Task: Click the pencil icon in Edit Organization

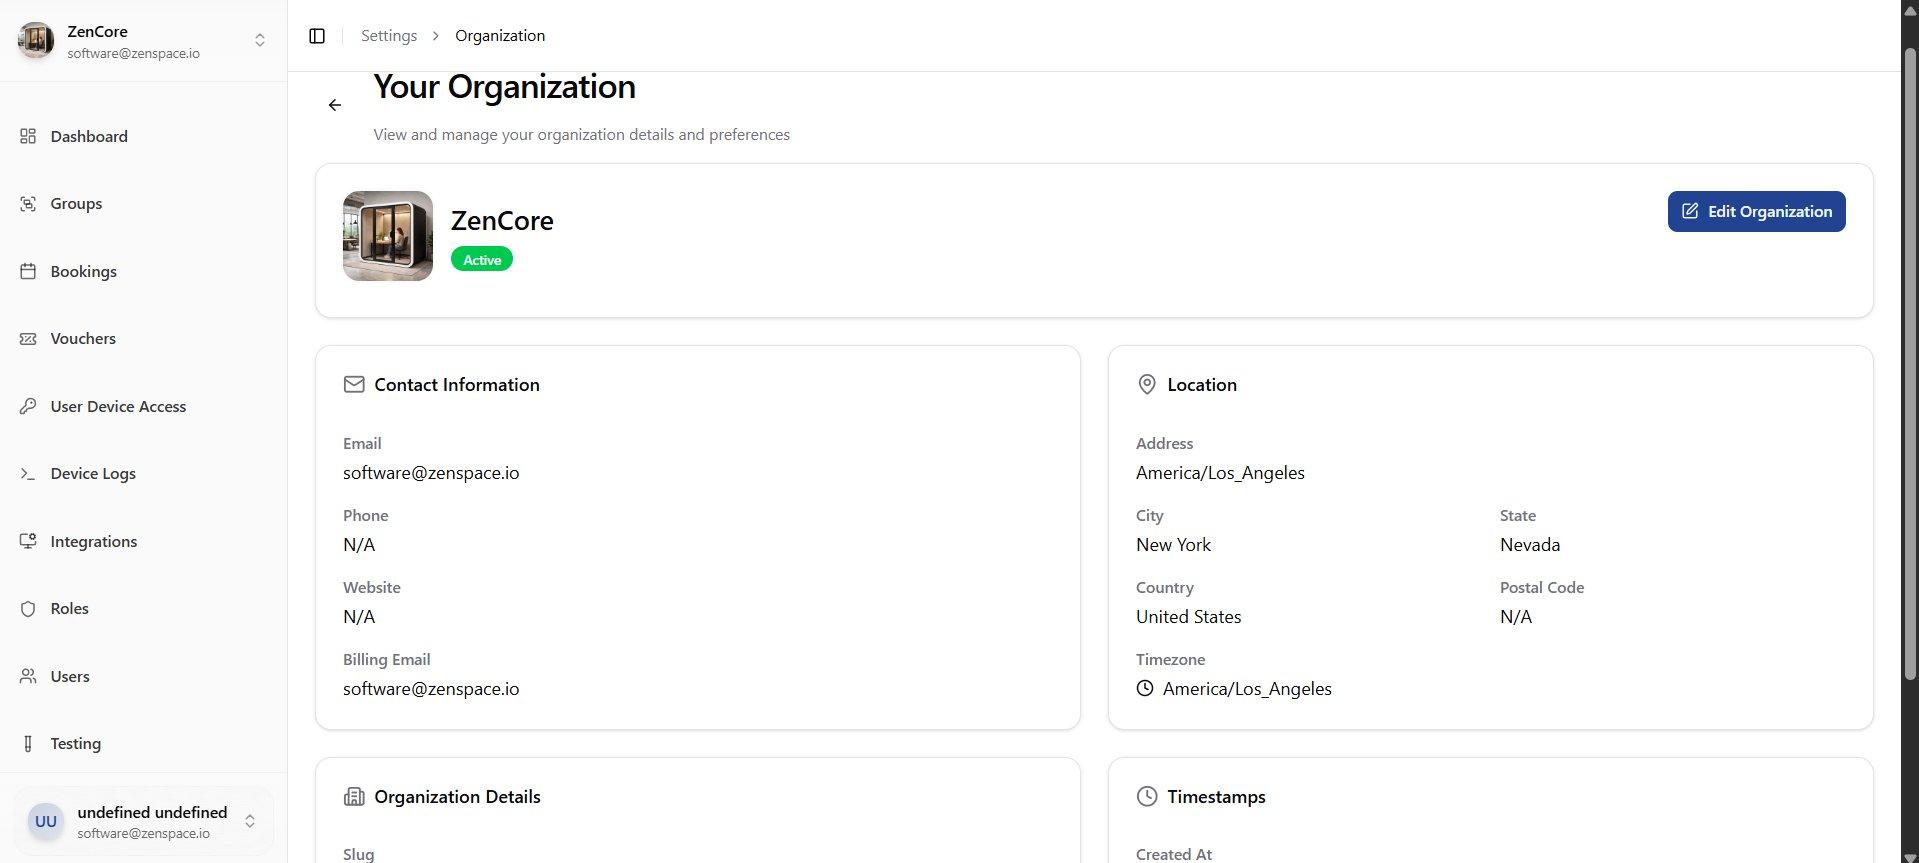Action: pyautogui.click(x=1690, y=211)
